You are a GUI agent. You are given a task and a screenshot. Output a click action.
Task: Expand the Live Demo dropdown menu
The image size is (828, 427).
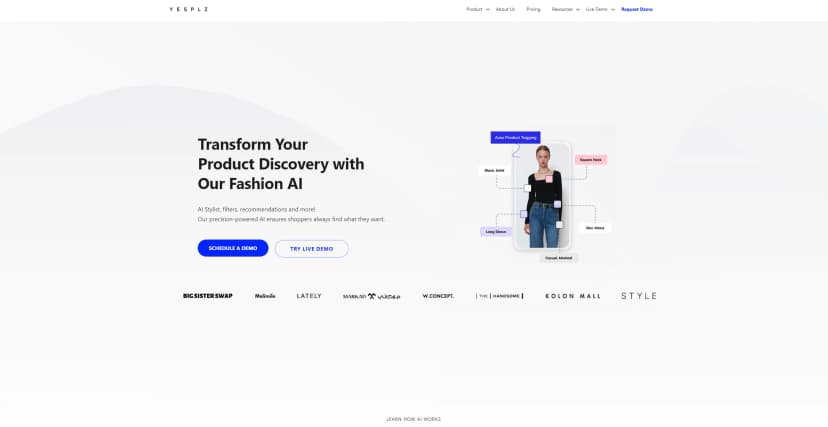coord(600,10)
